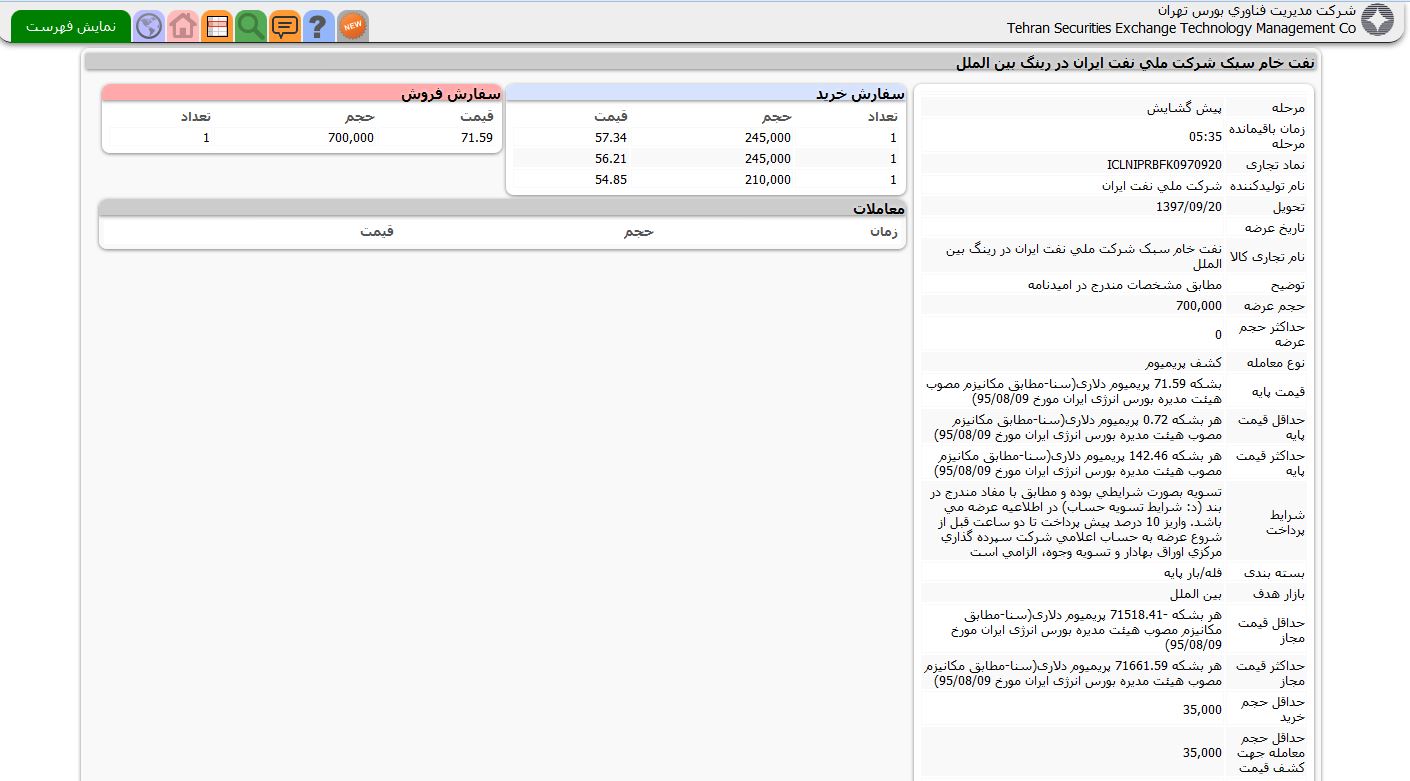
Task: Click the کشف پریمیوم transaction type
Action: point(1184,363)
